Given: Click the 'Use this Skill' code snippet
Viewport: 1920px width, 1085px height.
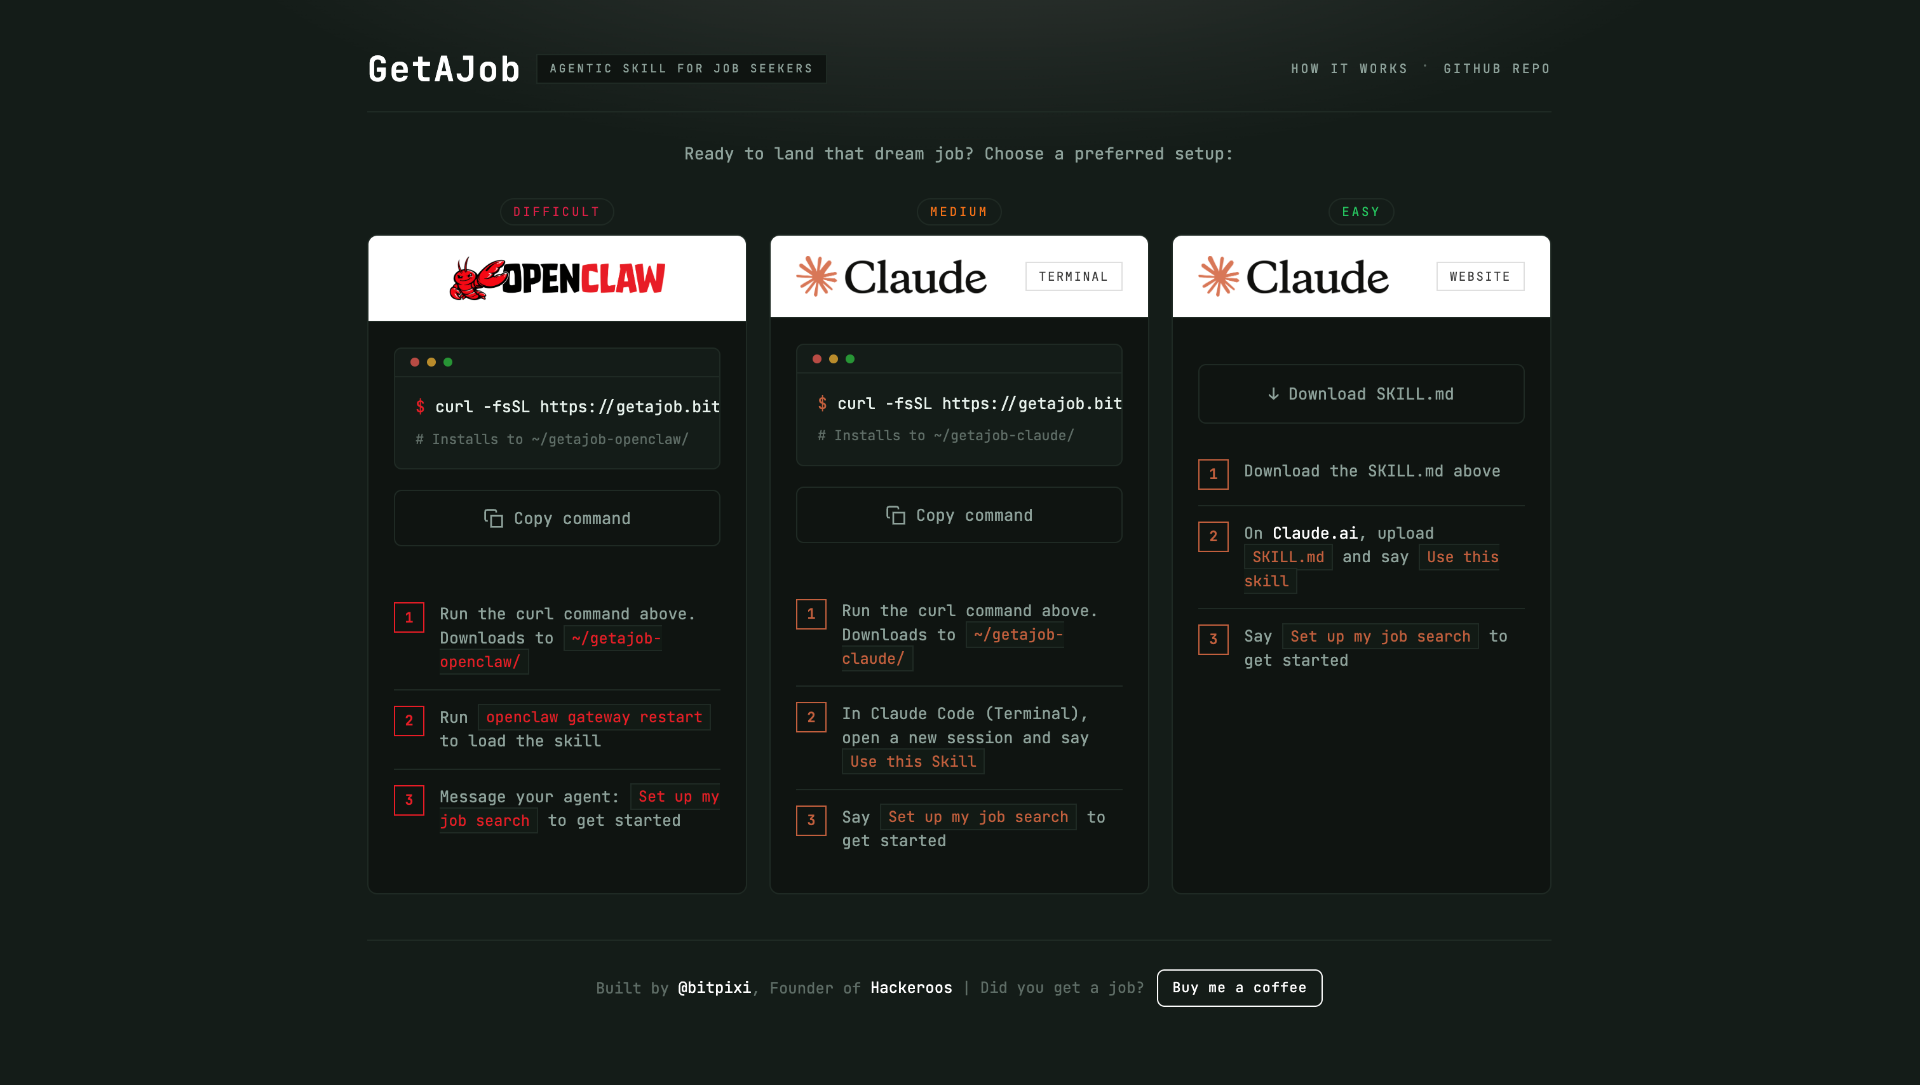Looking at the screenshot, I should point(913,762).
